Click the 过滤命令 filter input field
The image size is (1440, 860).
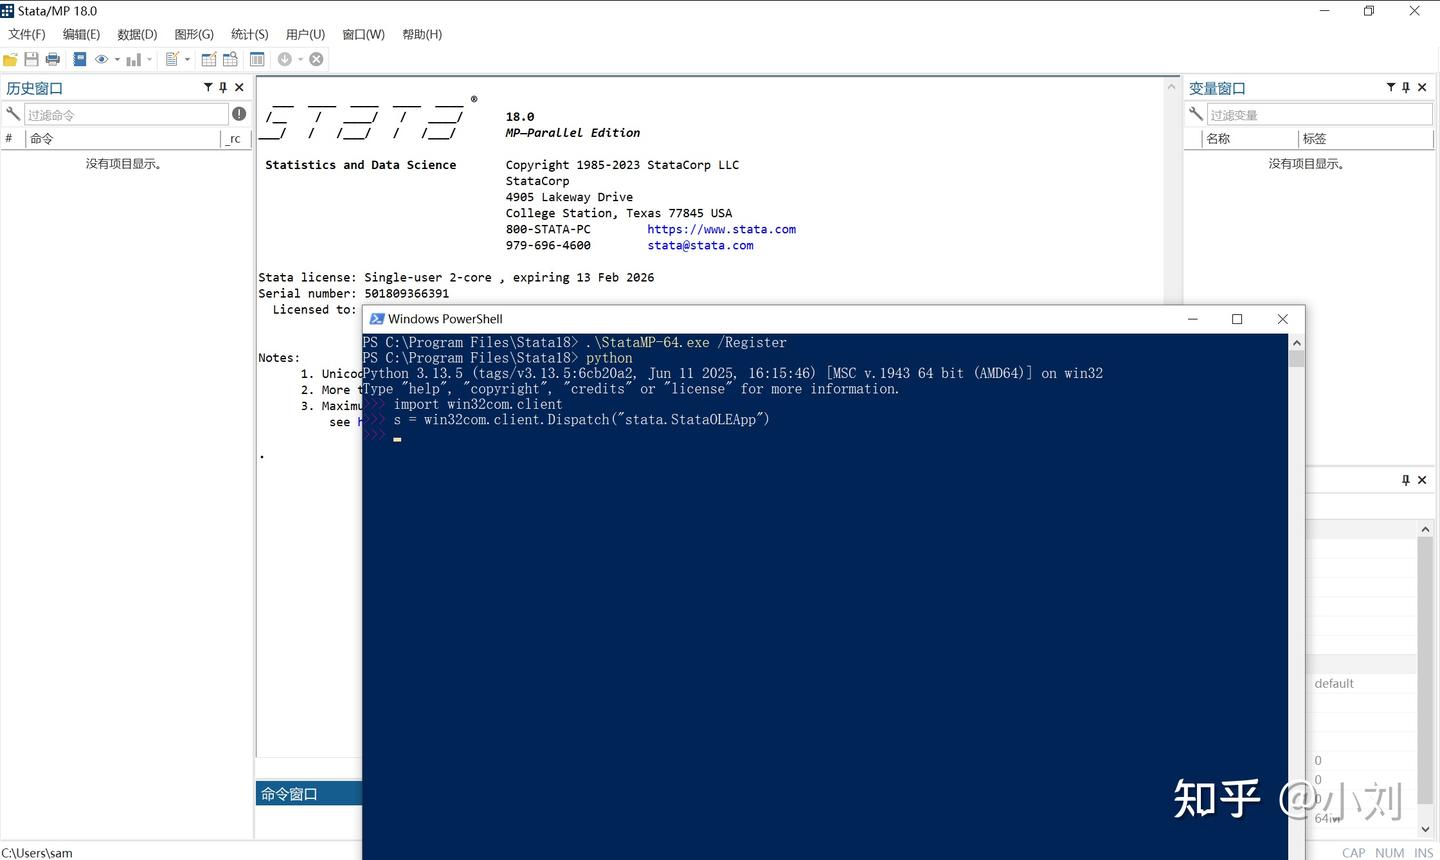coord(126,115)
